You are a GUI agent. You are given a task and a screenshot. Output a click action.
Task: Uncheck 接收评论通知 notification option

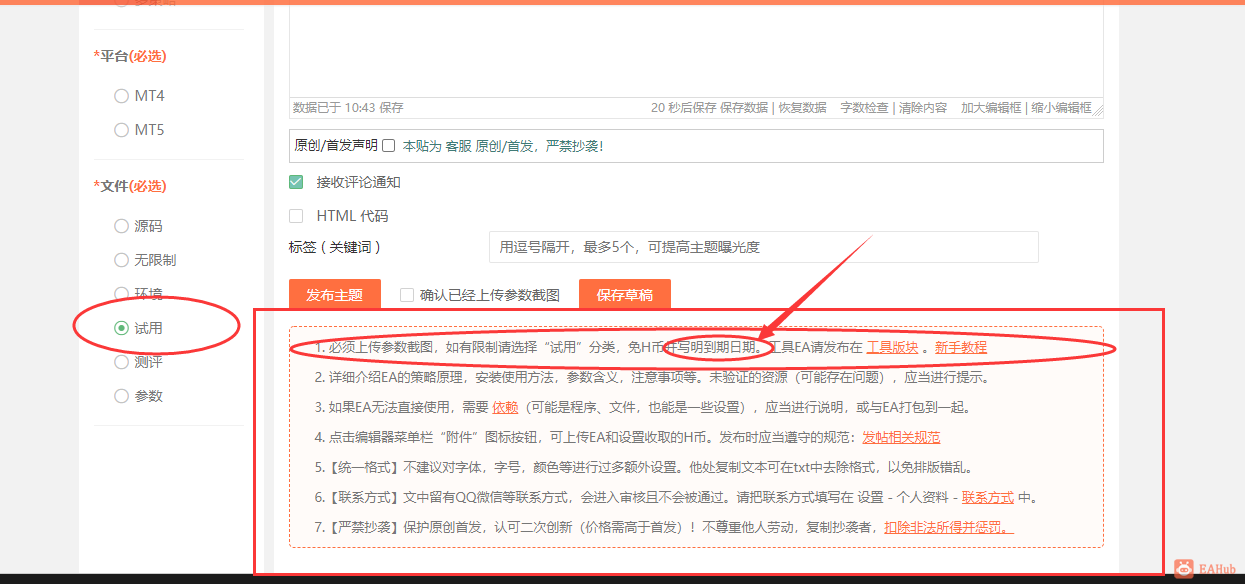296,182
